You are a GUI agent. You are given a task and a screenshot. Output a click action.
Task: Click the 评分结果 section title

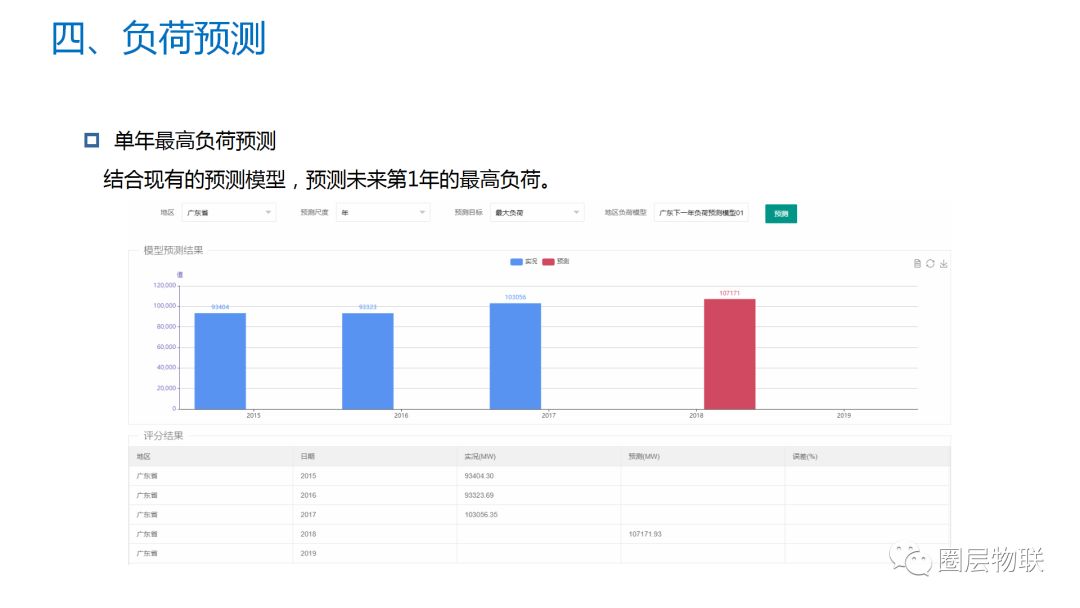(x=163, y=435)
